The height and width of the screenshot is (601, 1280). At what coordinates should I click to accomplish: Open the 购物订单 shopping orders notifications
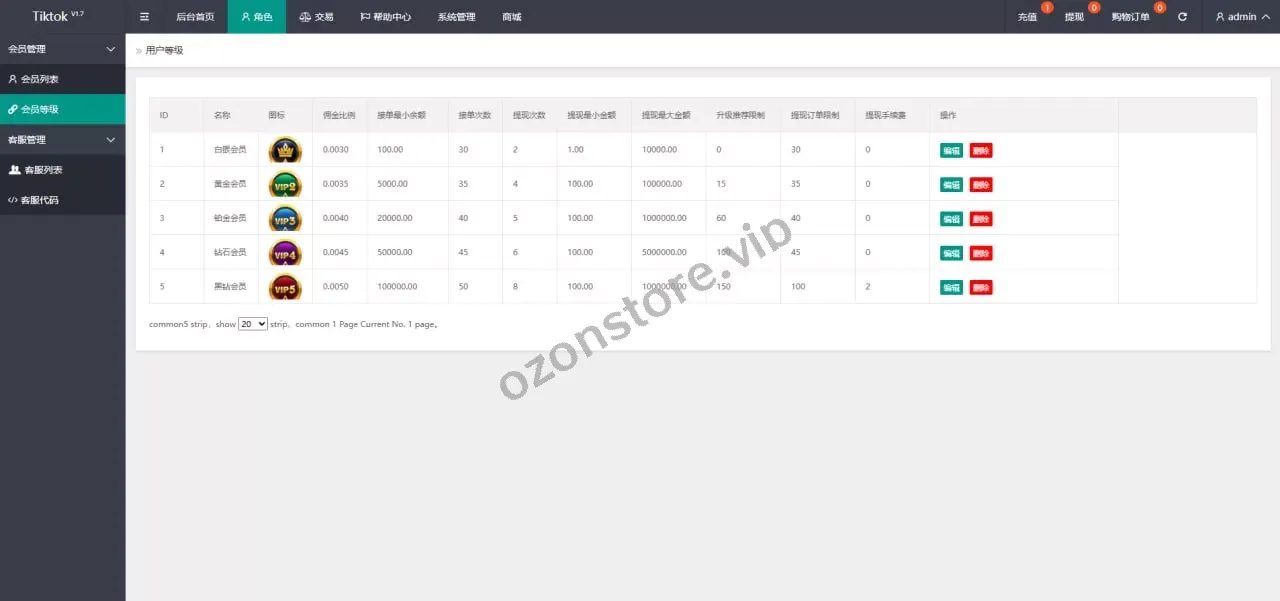(x=1130, y=17)
